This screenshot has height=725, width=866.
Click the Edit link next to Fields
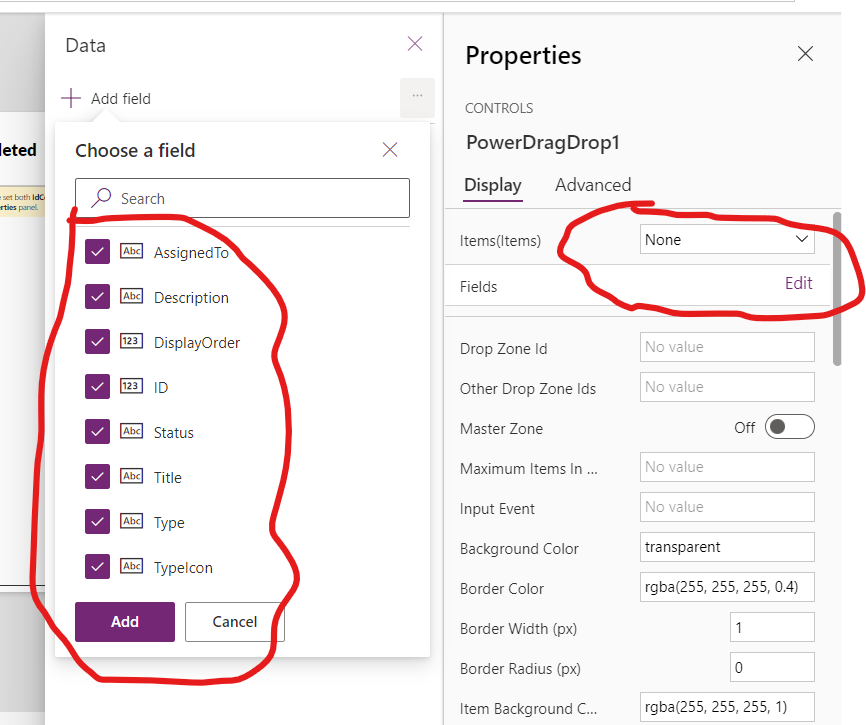798,283
